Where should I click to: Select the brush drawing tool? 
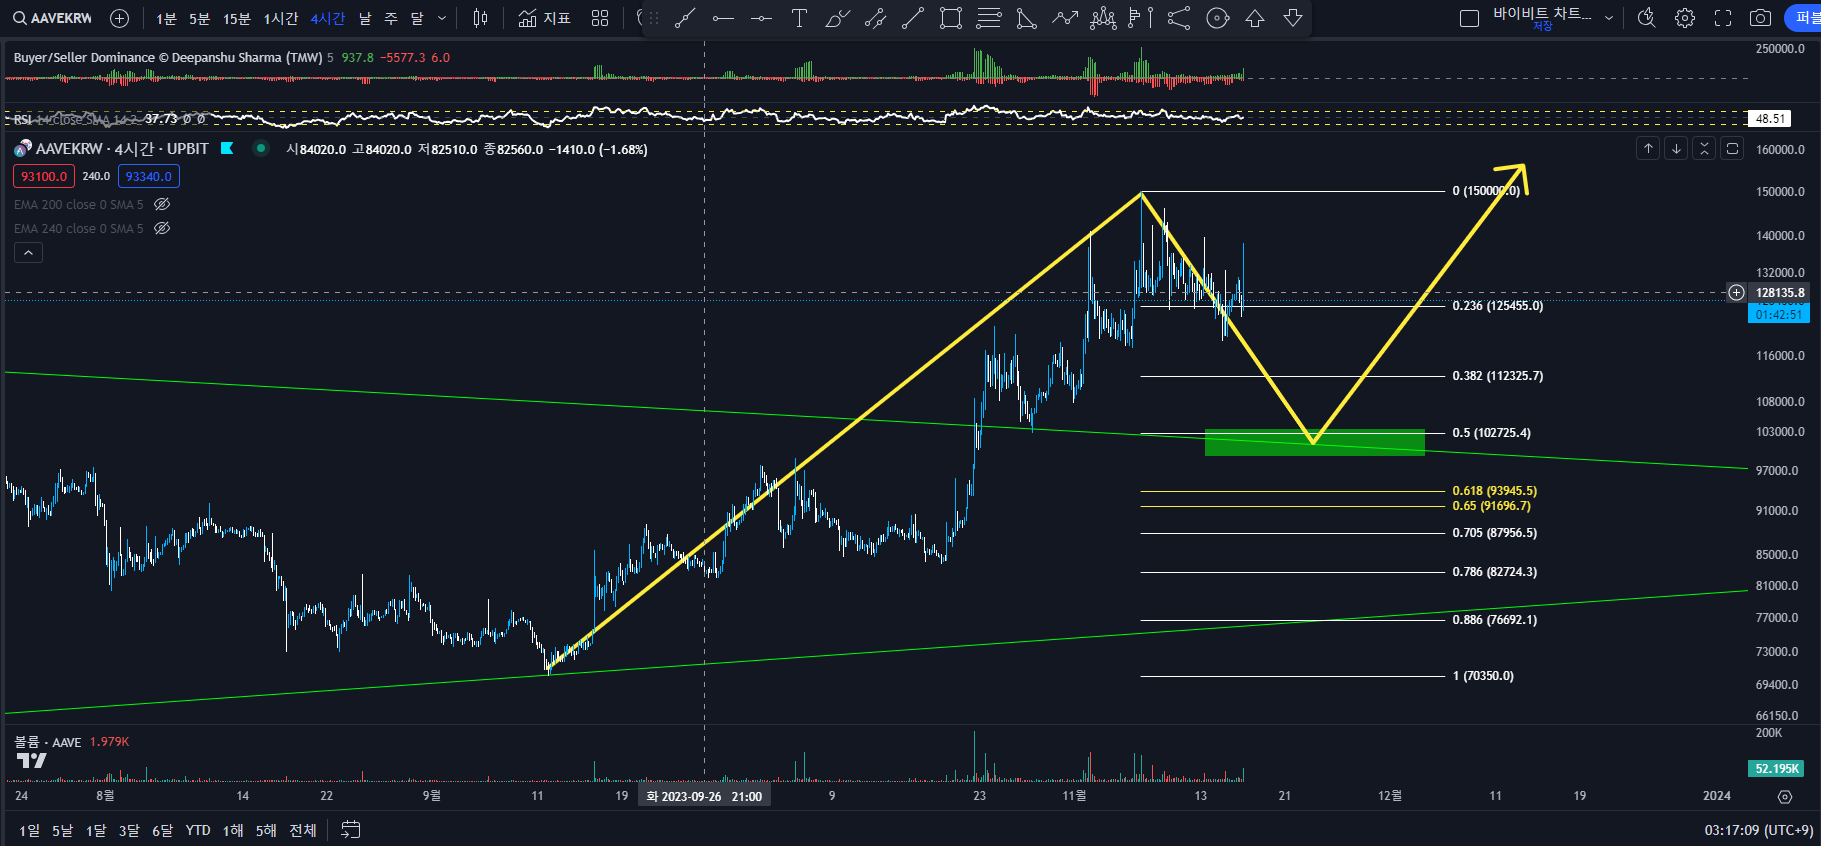pos(837,18)
